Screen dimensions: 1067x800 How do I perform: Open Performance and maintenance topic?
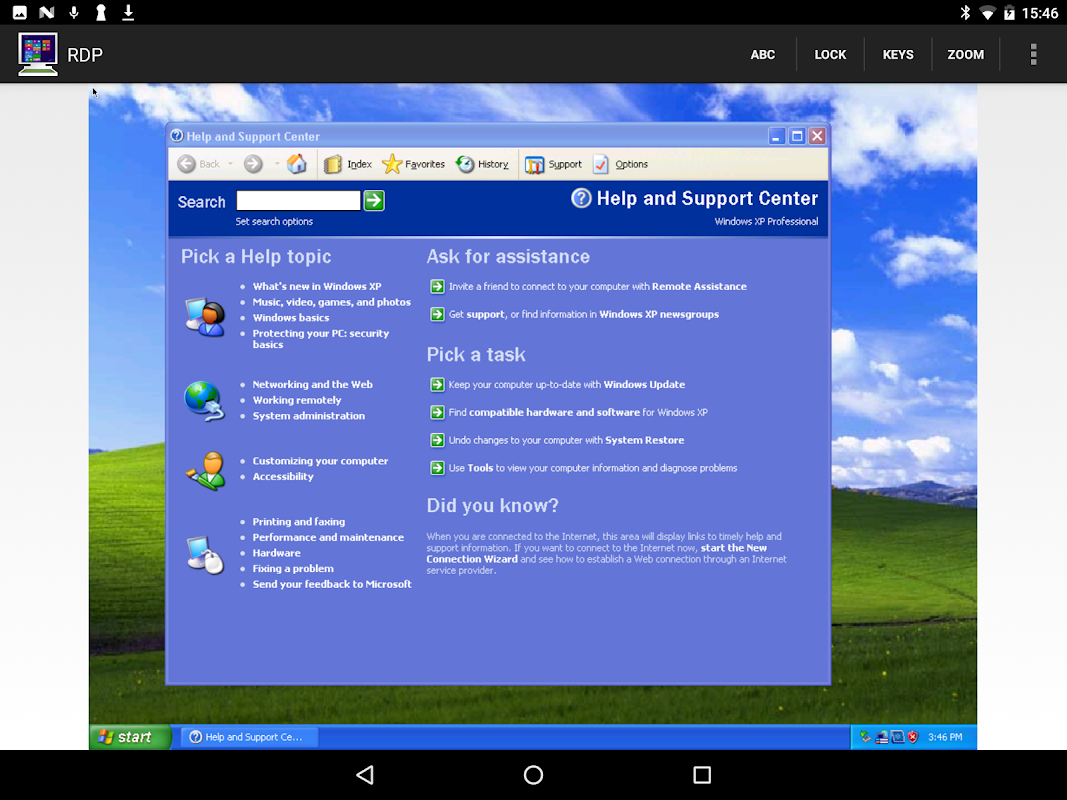pos(328,537)
